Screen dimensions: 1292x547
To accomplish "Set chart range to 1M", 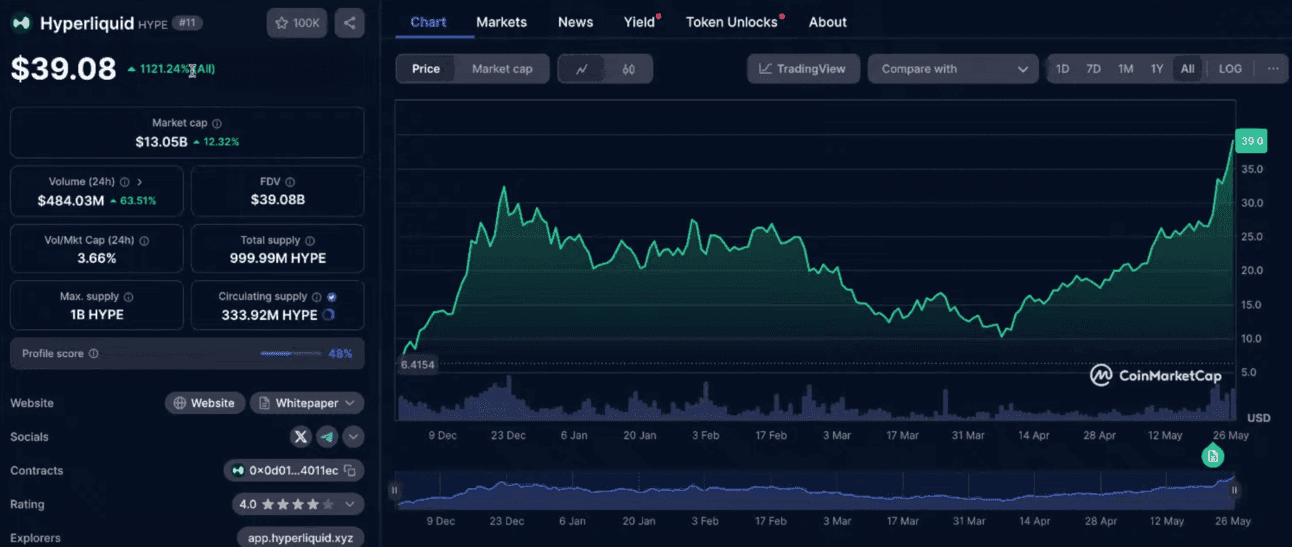I will [x=1126, y=69].
